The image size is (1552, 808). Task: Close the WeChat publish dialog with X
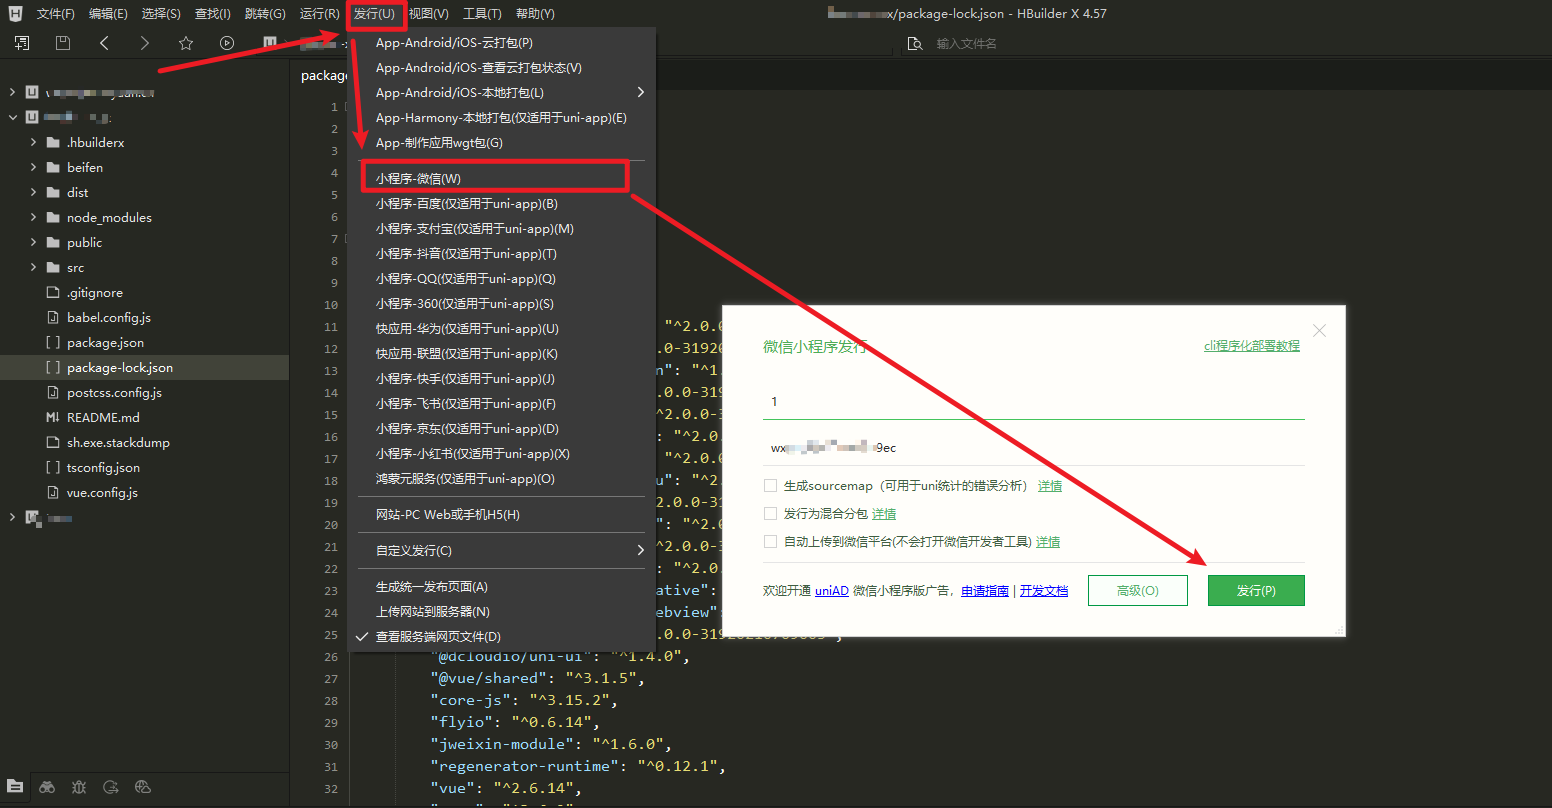tap(1319, 330)
